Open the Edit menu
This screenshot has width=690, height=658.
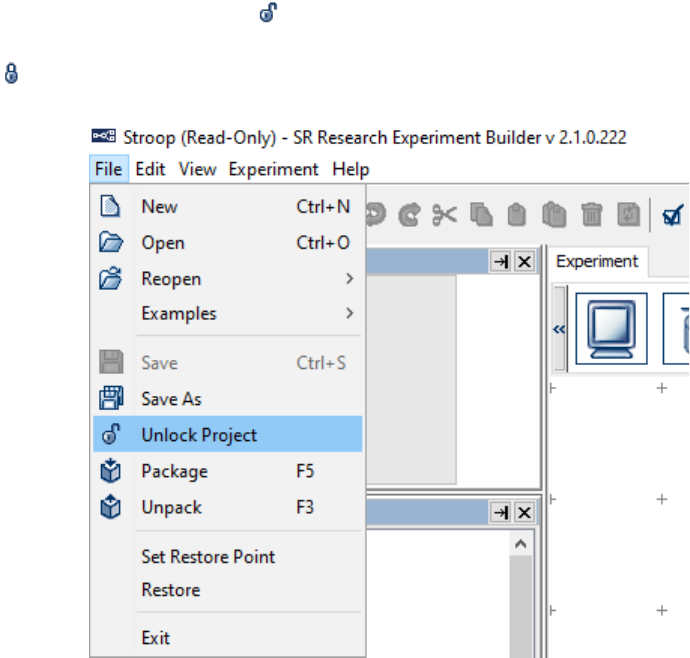coord(150,169)
